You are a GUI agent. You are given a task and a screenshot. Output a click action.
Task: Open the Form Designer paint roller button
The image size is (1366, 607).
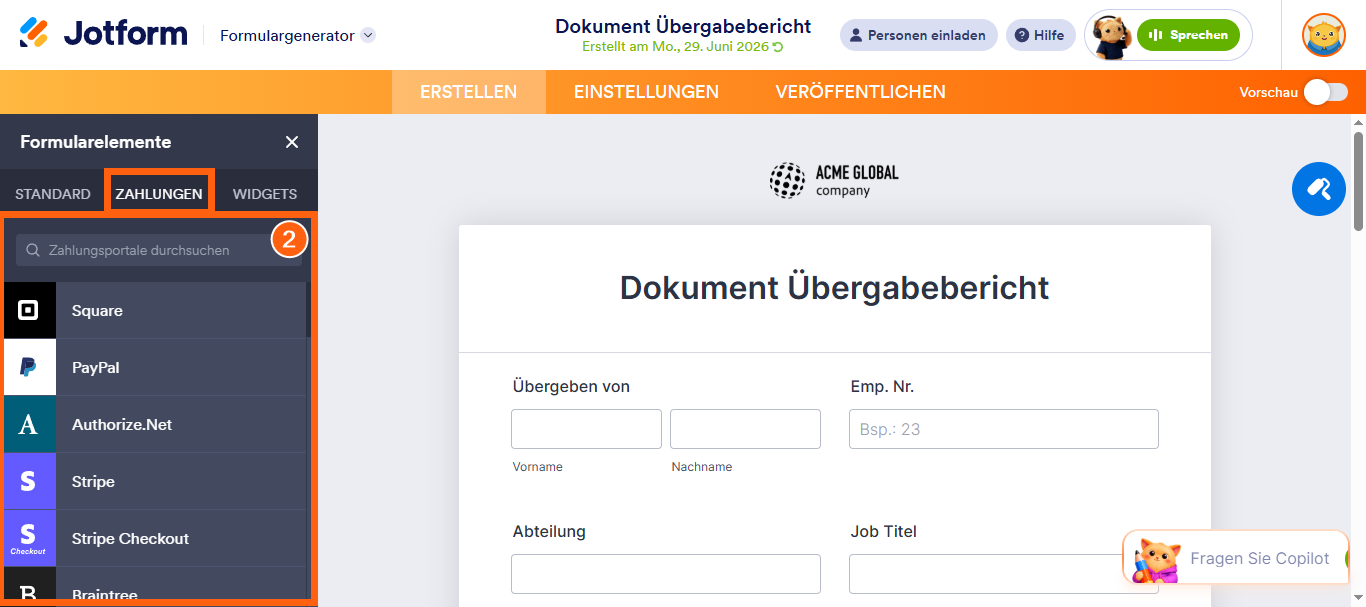pos(1318,189)
